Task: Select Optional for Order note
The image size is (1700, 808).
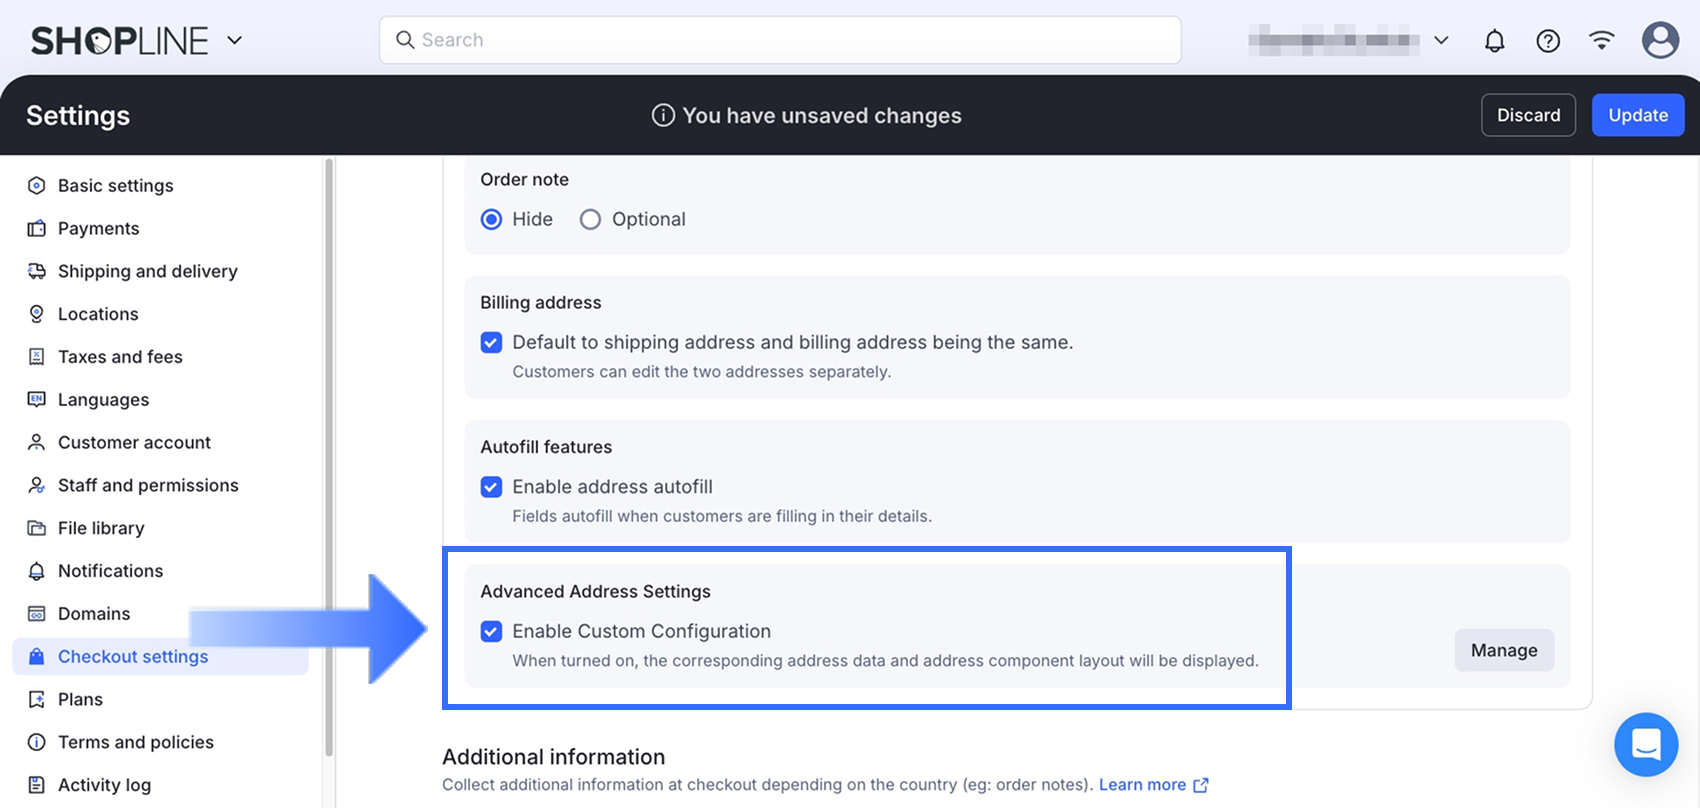Action: click(590, 219)
